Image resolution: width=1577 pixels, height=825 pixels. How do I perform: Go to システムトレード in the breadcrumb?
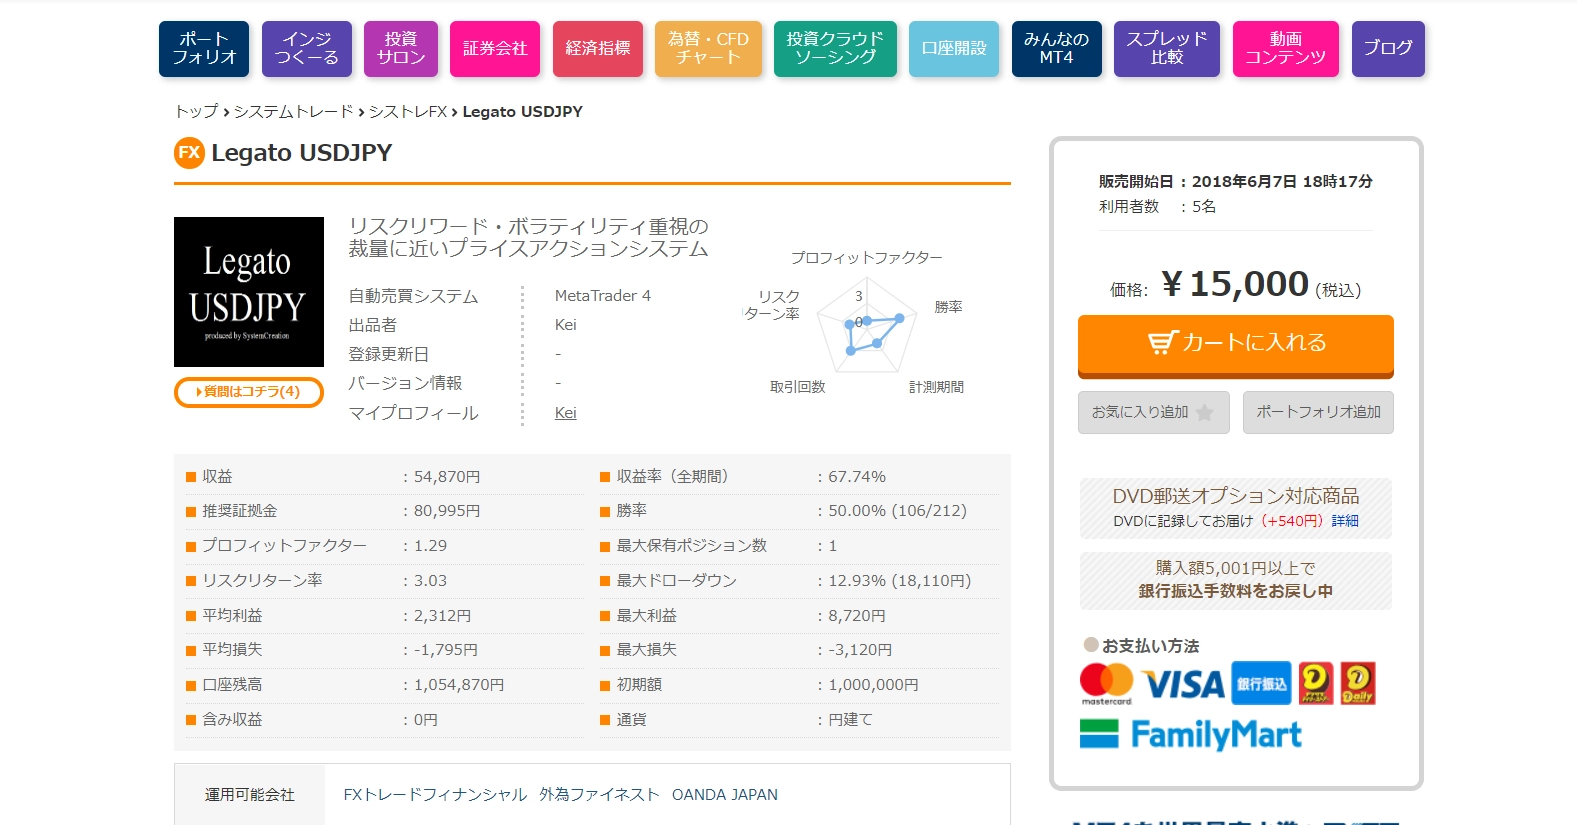(293, 112)
